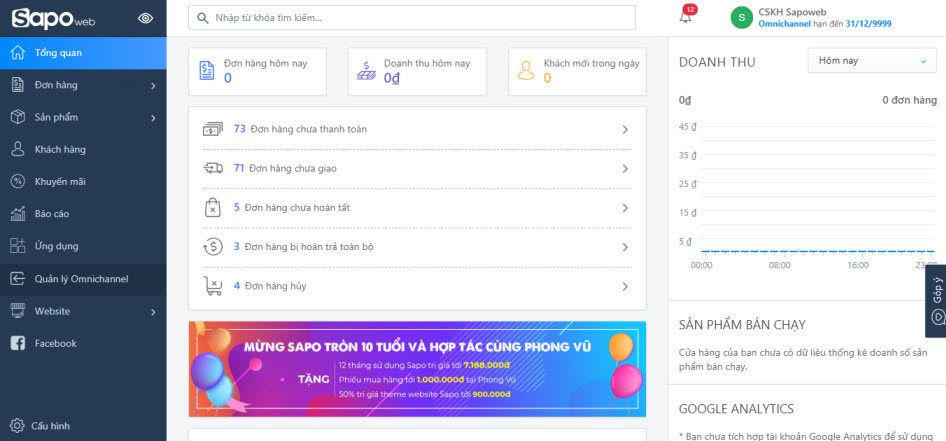The height and width of the screenshot is (441, 946).
Task: Click the CSKH Sapoweb account name
Action: click(792, 12)
